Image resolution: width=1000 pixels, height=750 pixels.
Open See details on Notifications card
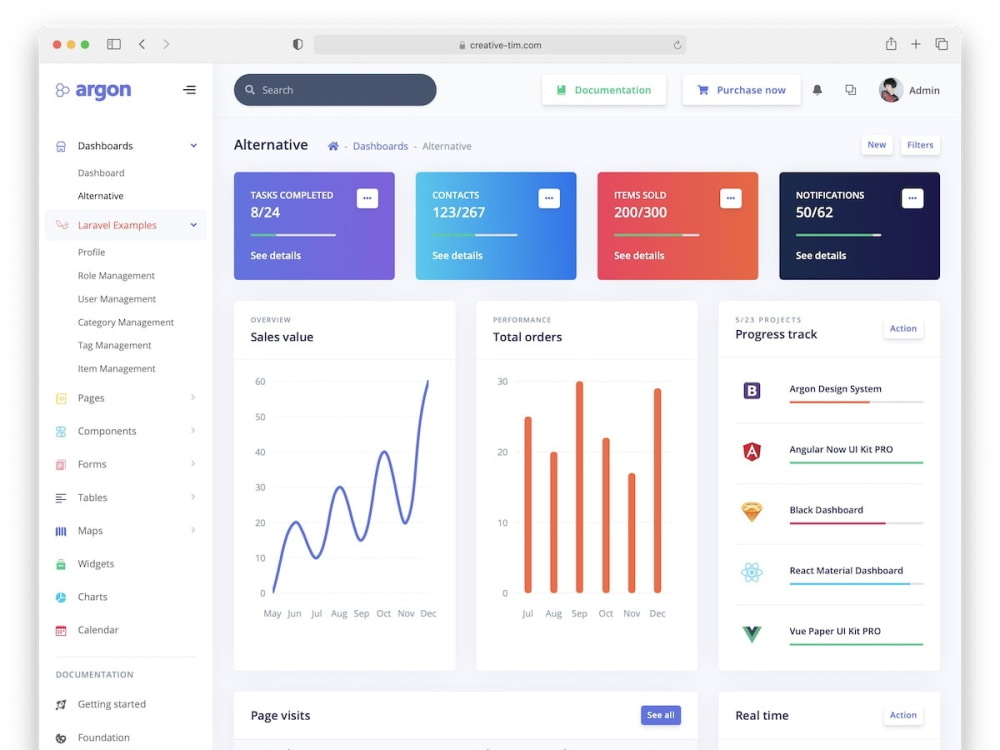click(x=821, y=255)
